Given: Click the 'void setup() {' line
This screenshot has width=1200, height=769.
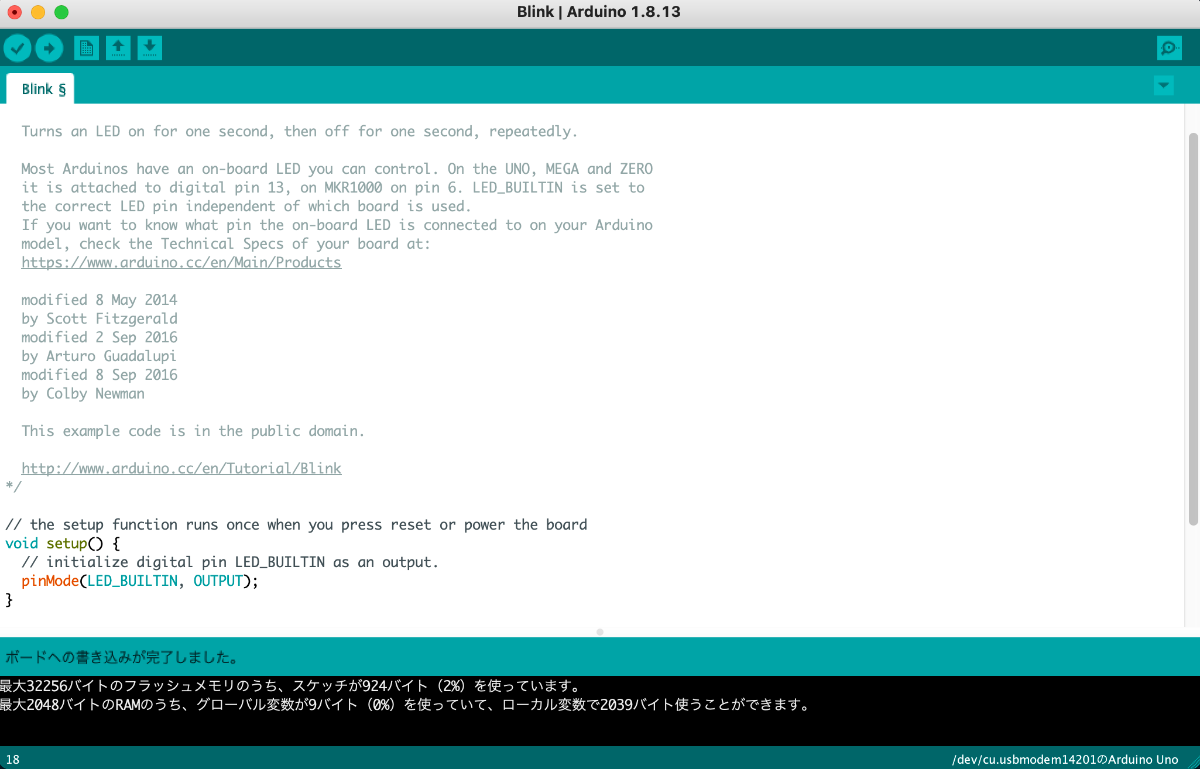Looking at the screenshot, I should [x=62, y=543].
